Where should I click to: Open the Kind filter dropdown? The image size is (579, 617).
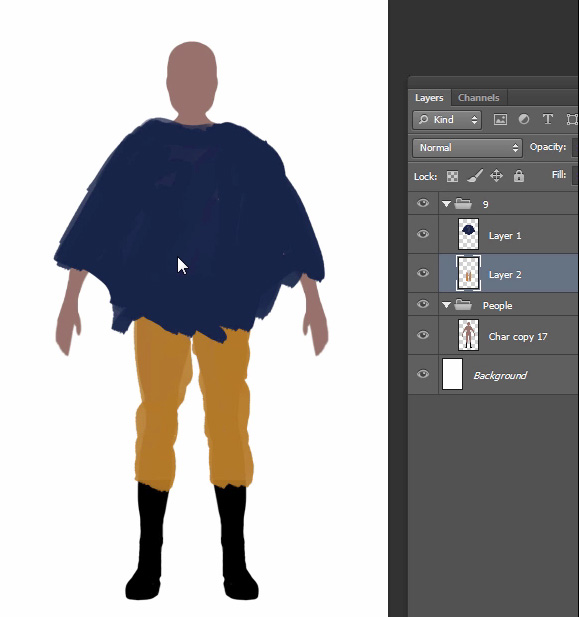click(447, 120)
